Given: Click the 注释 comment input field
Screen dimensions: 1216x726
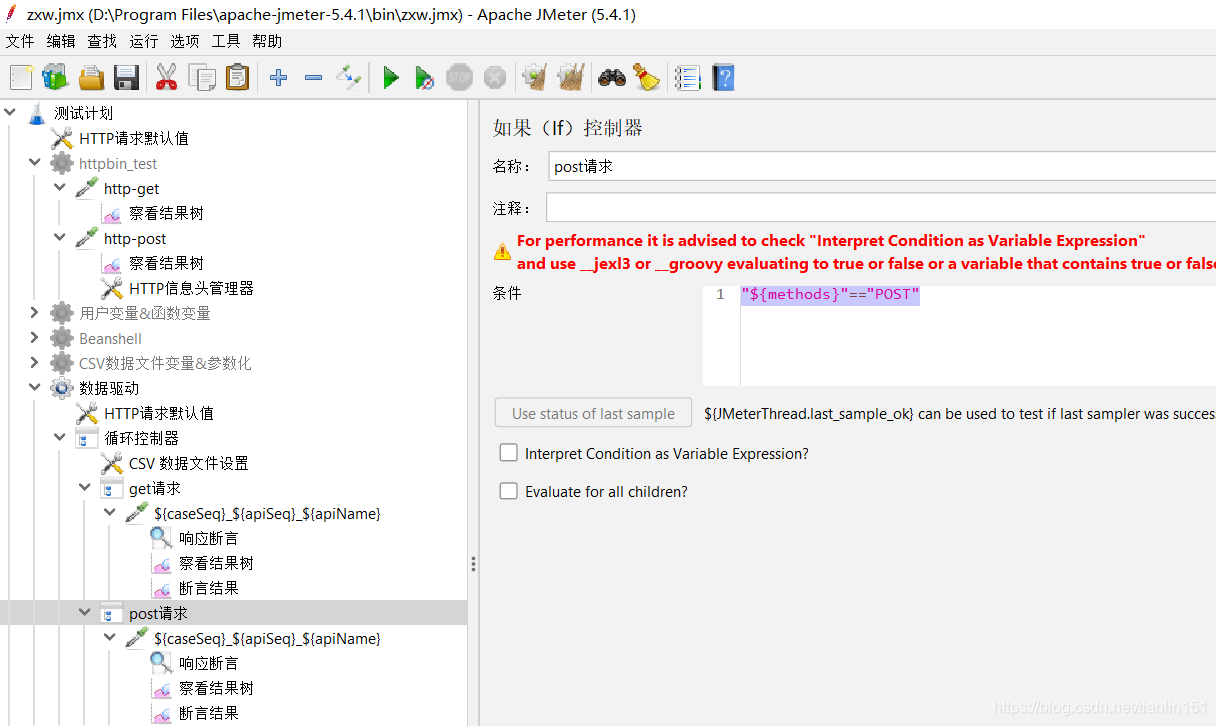Looking at the screenshot, I should pyautogui.click(x=881, y=208).
